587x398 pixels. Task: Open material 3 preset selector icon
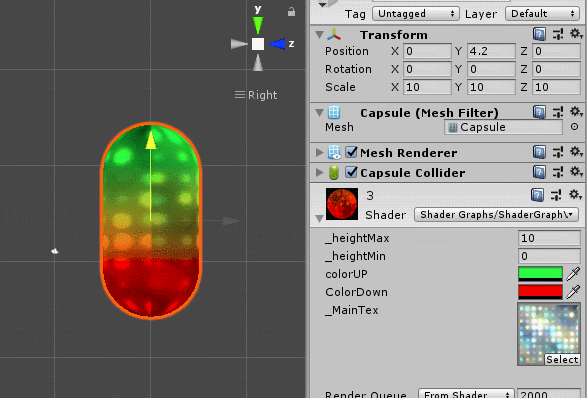[556, 195]
